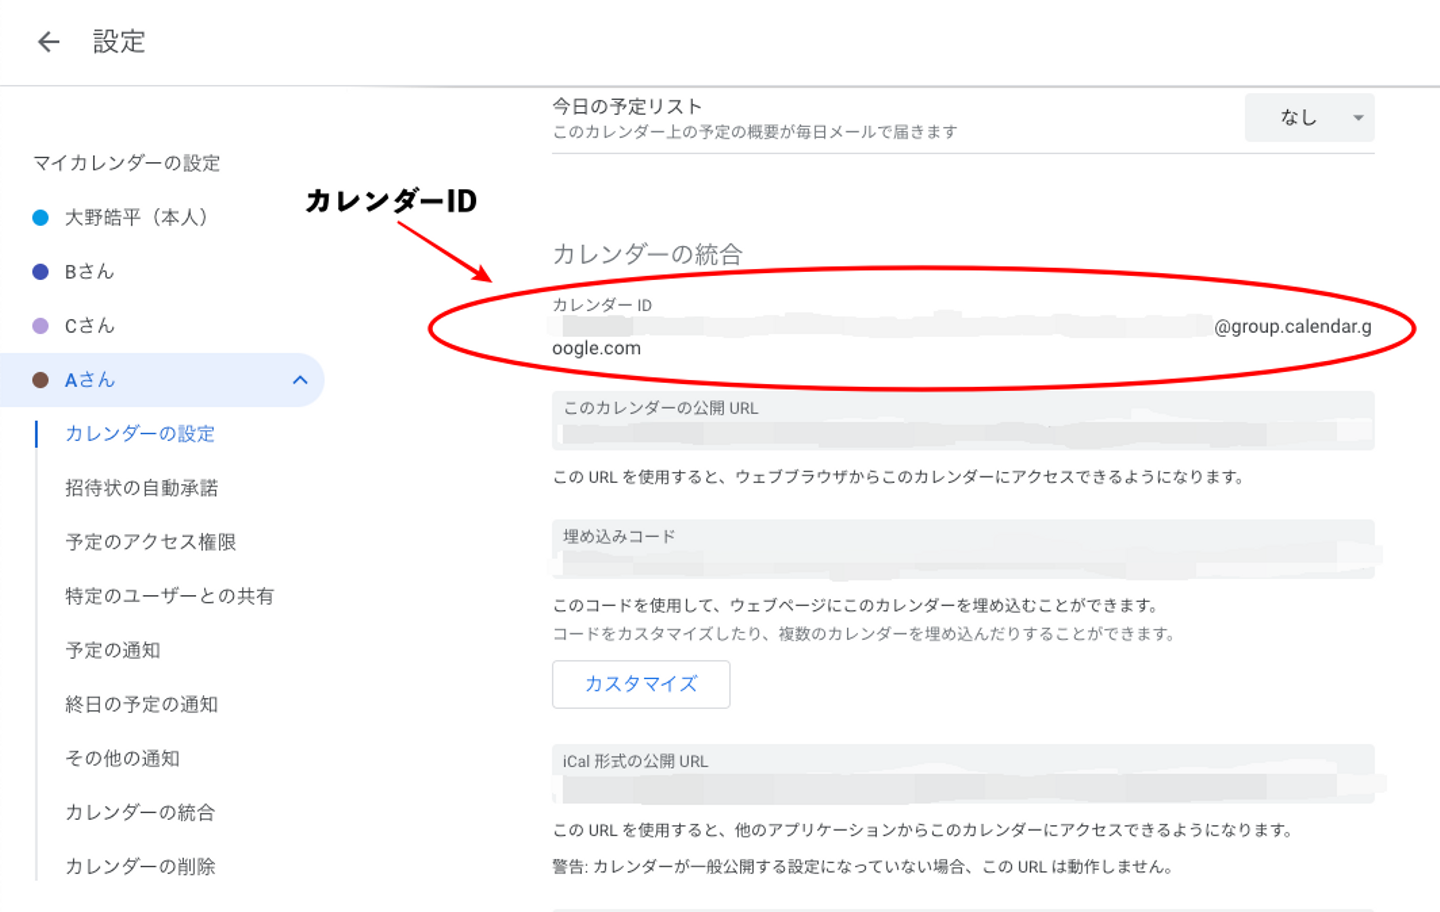
Task: Click the dark blue dot beside Bさん
Action: click(41, 272)
